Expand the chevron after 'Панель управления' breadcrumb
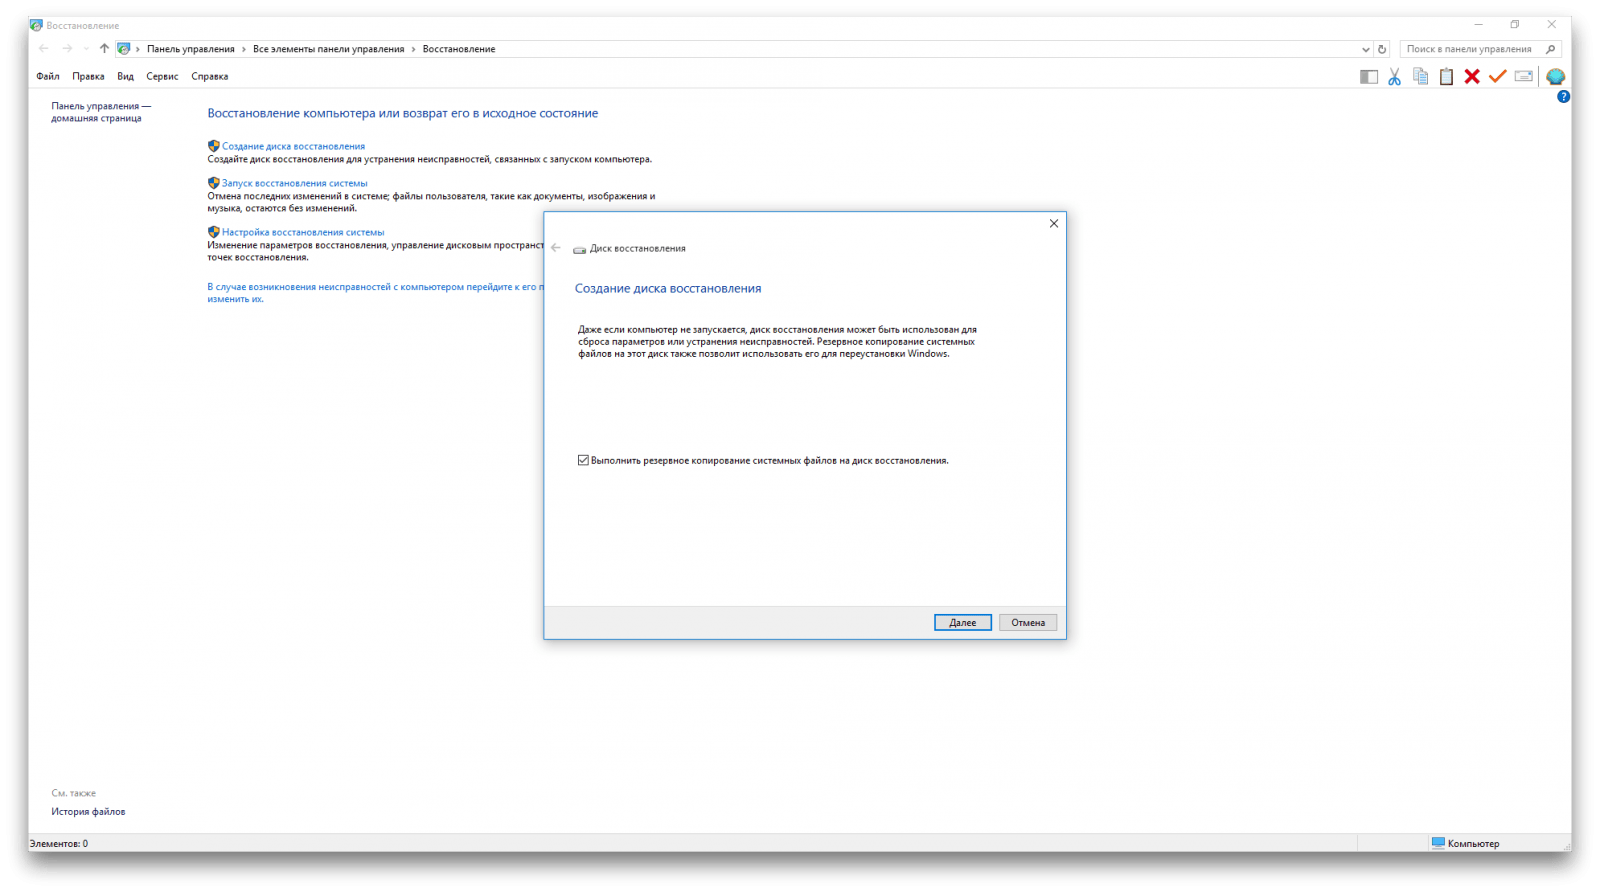The image size is (1600, 892). click(244, 49)
